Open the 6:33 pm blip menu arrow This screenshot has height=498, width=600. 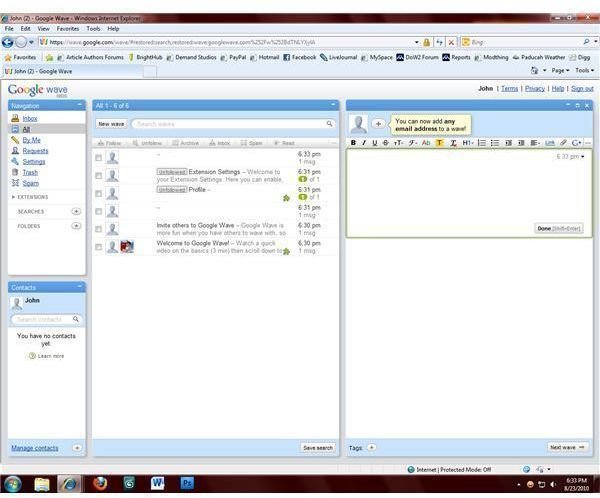[x=583, y=157]
